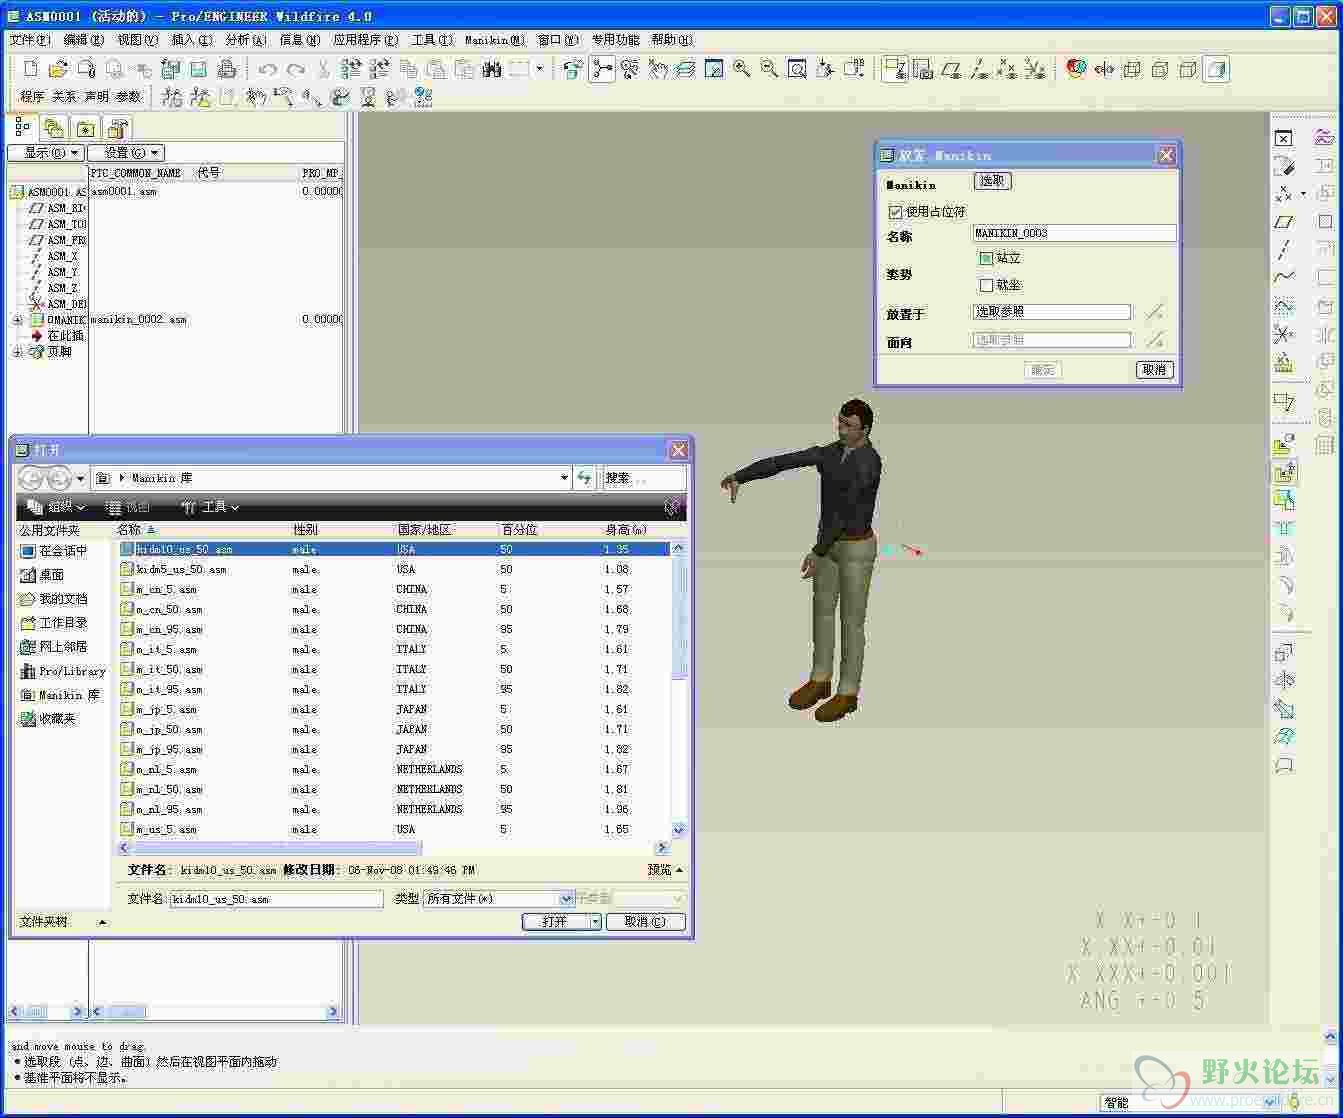Open the Manikin(M) menu

(x=495, y=40)
